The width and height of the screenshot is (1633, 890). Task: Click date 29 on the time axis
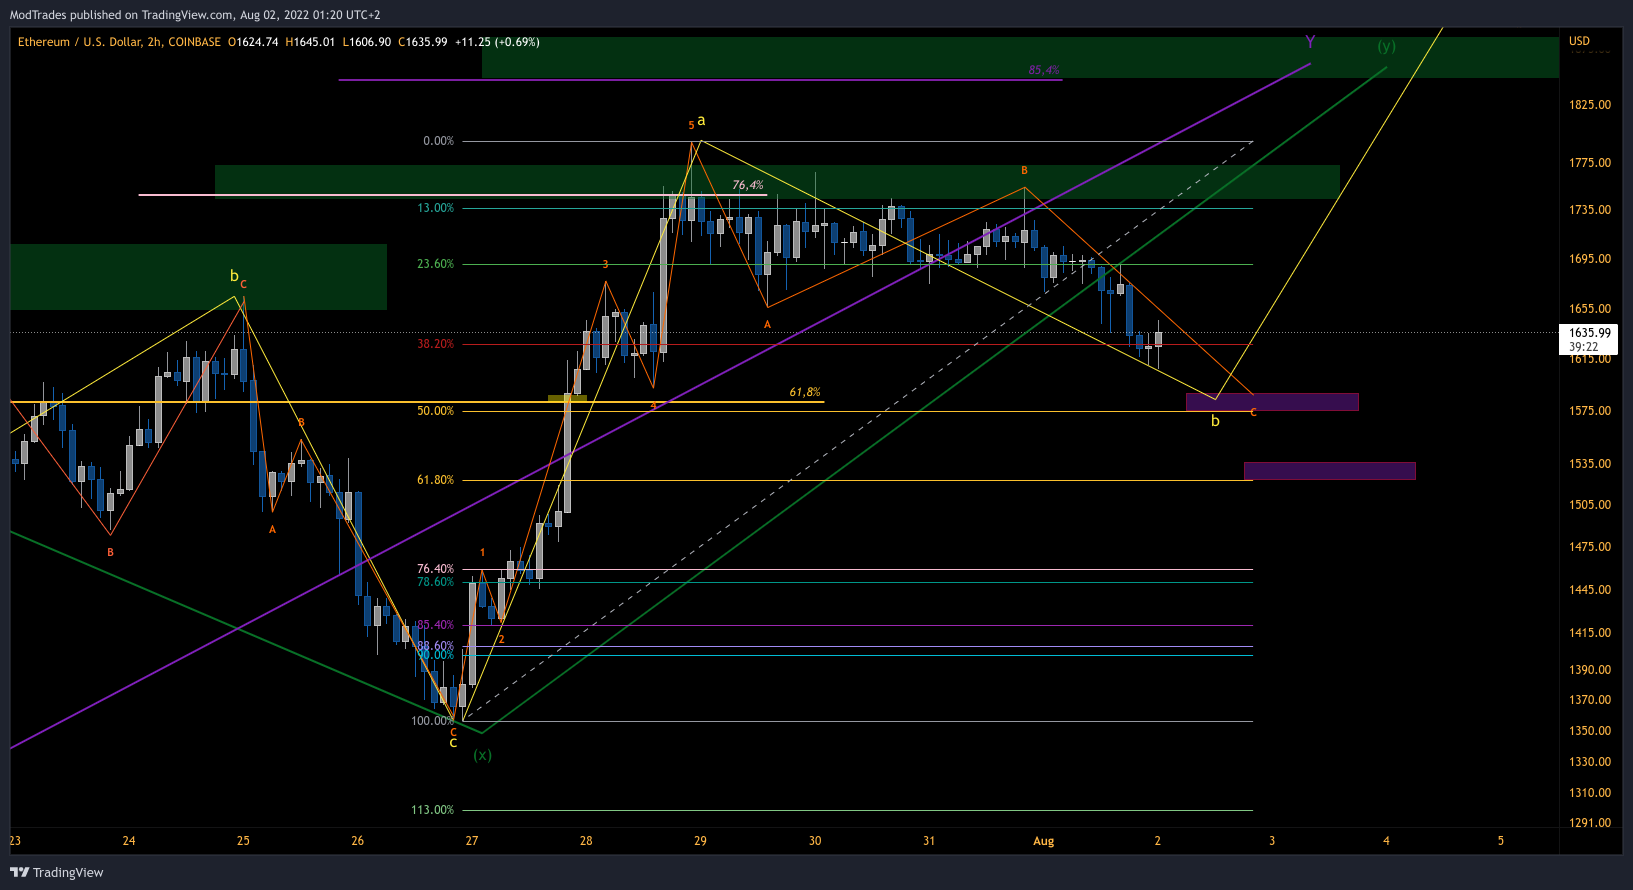pos(700,841)
